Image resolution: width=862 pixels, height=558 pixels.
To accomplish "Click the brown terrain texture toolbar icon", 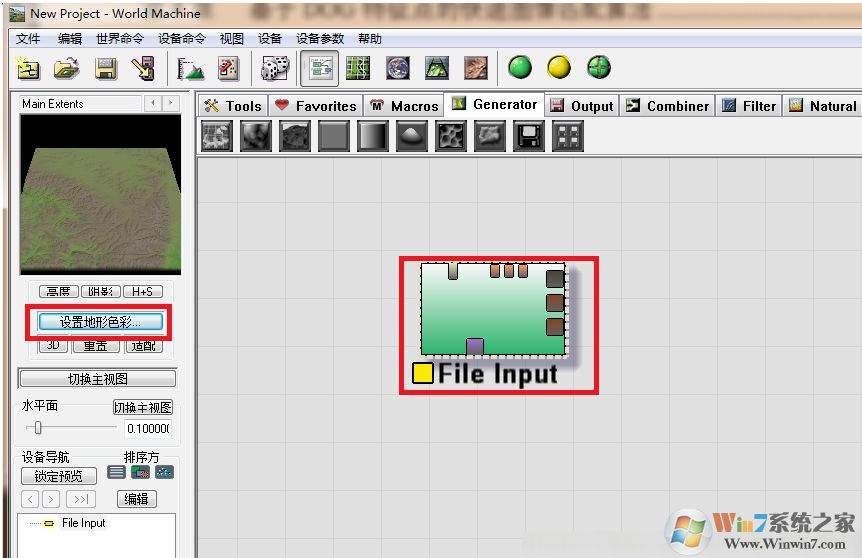I will click(x=476, y=69).
